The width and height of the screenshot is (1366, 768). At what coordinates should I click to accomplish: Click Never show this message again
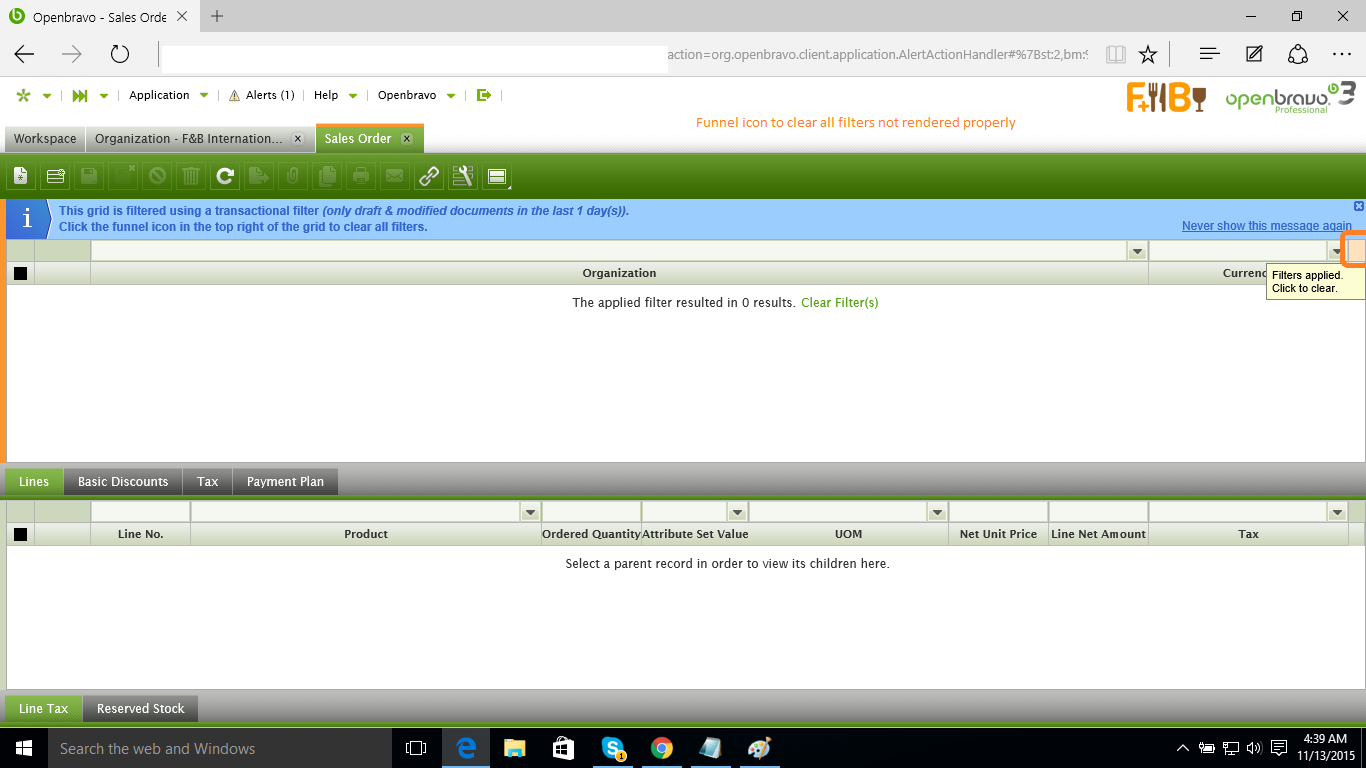[x=1267, y=226]
